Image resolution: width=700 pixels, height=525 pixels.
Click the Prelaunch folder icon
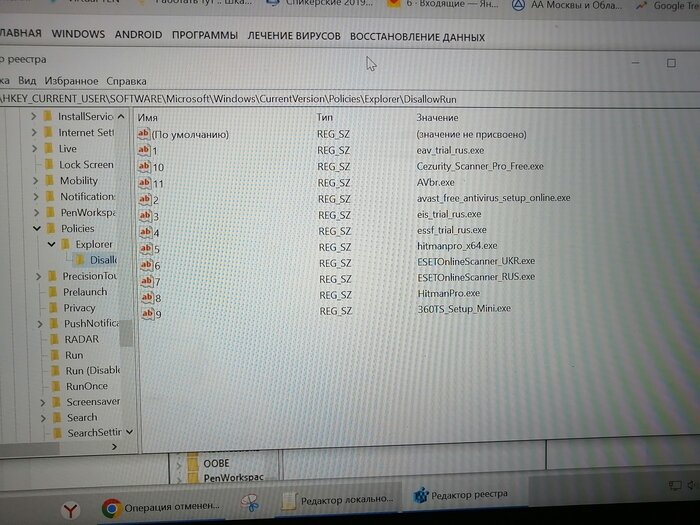pyautogui.click(x=53, y=292)
